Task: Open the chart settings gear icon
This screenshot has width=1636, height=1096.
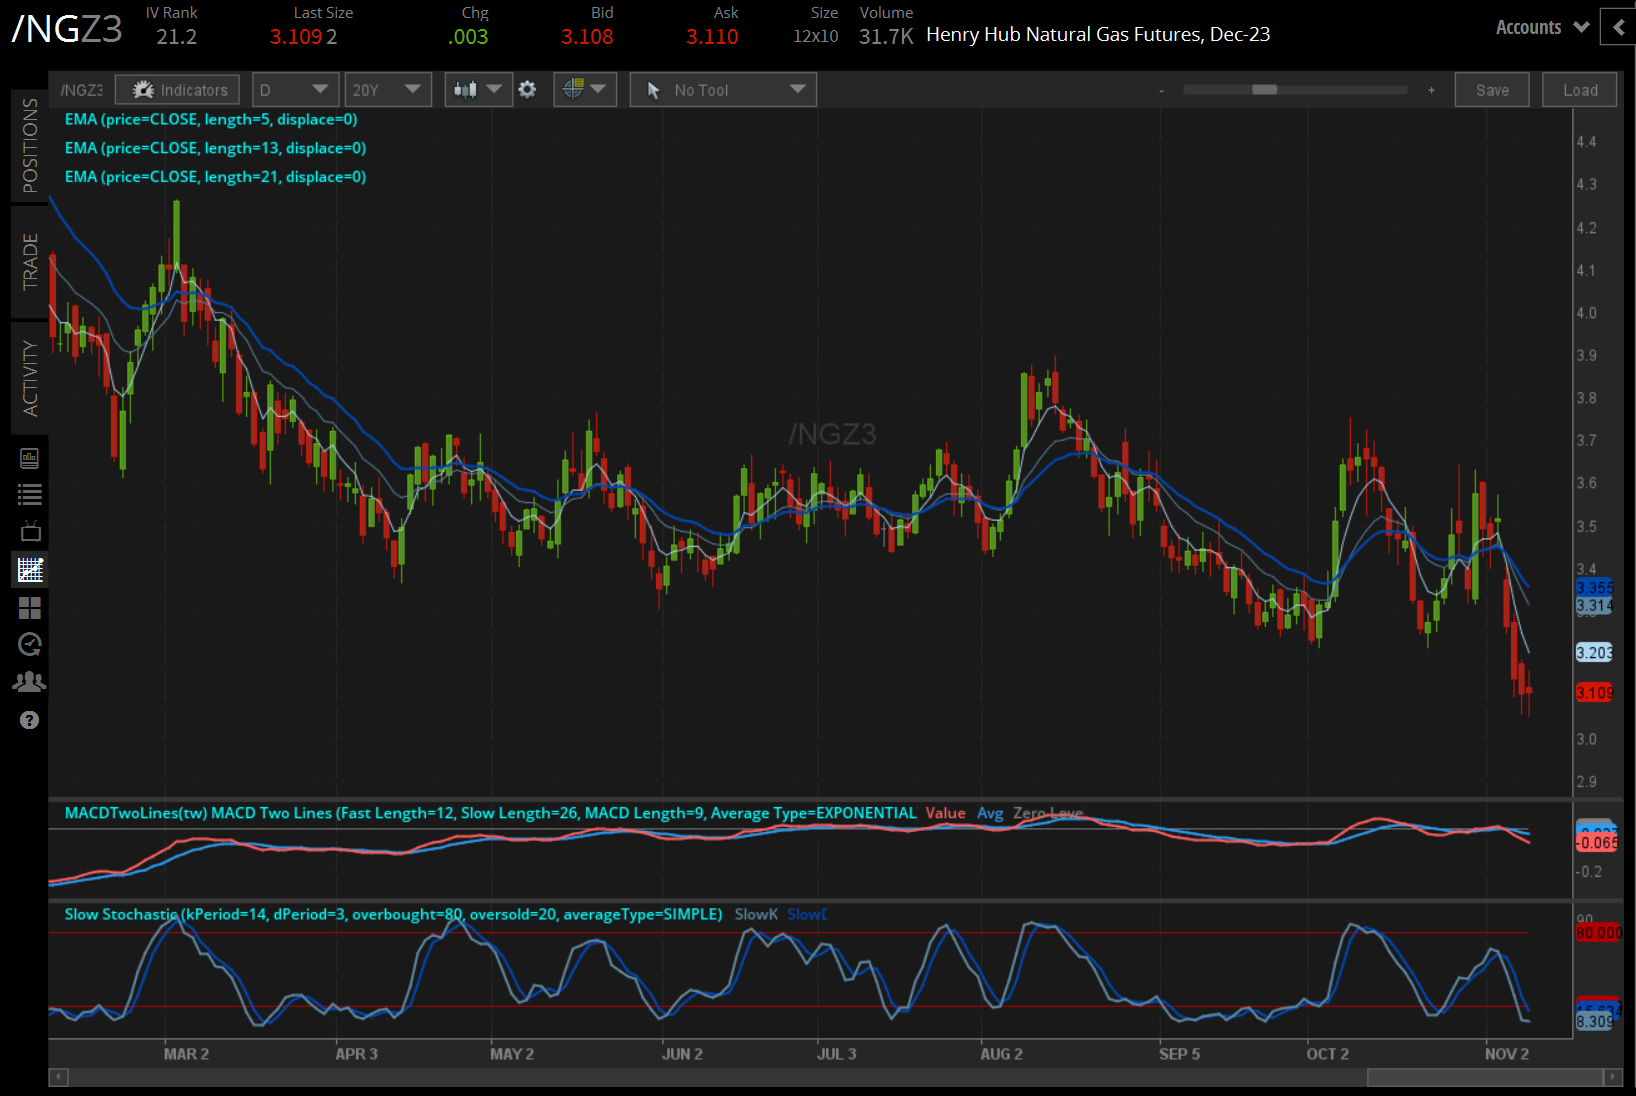Action: (527, 90)
